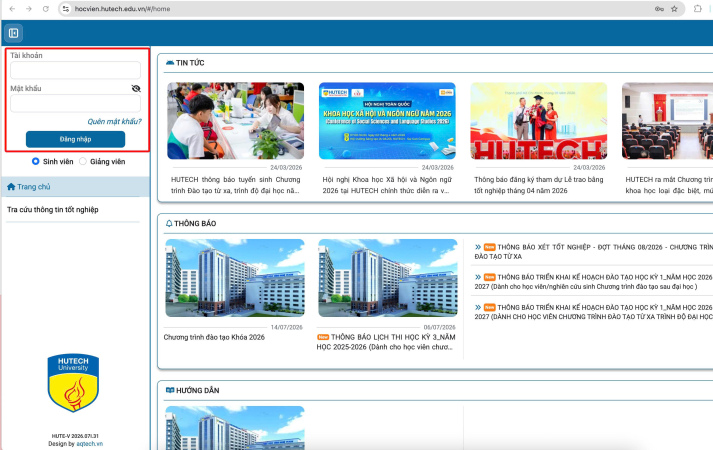Click the TIN TỨC heading
This screenshot has width=713, height=450.
190,63
